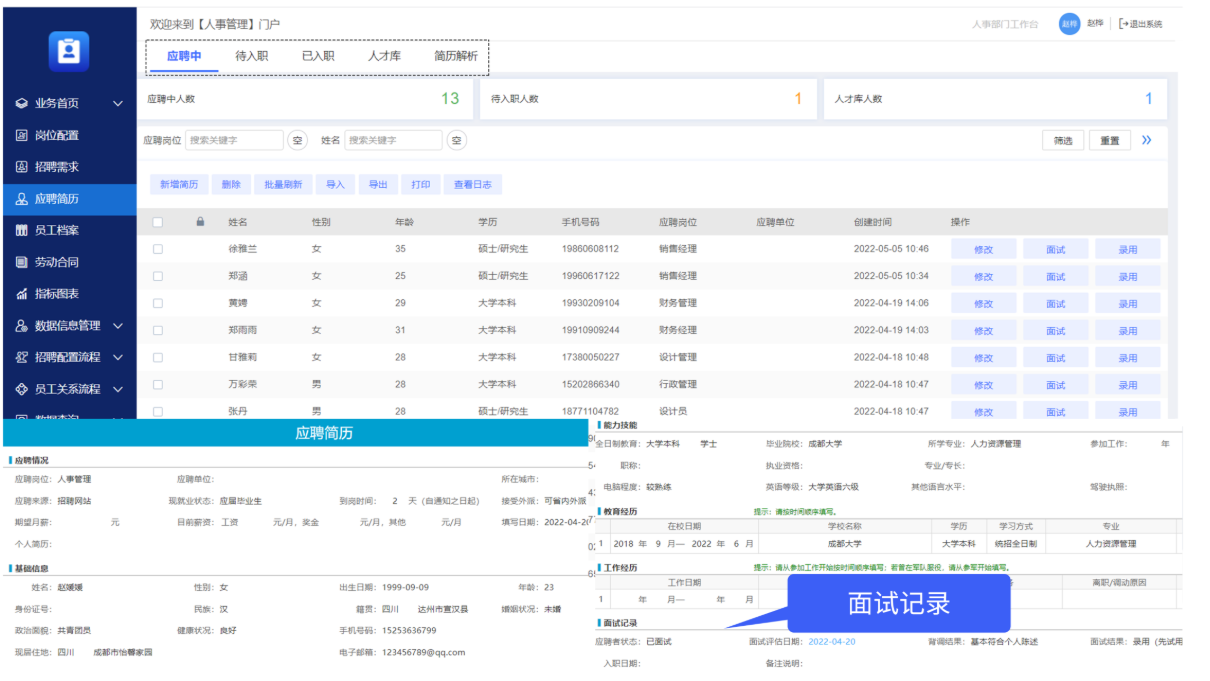Clear the 应聘岗位 search with 空 button
This screenshot has height=681, width=1210.
298,140
